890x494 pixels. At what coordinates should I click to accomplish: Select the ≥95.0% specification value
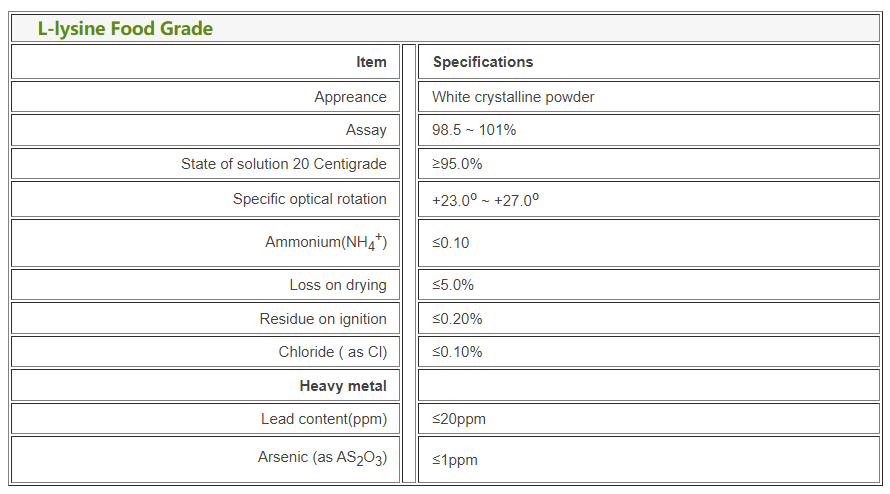(457, 164)
